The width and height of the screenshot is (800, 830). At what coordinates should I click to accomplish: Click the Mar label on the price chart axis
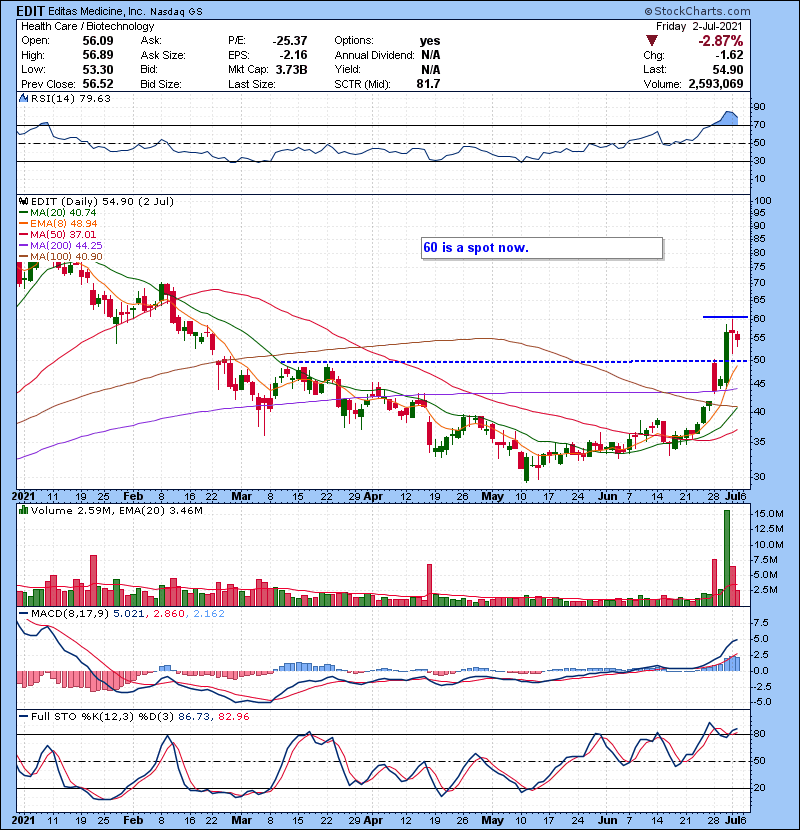coord(241,497)
